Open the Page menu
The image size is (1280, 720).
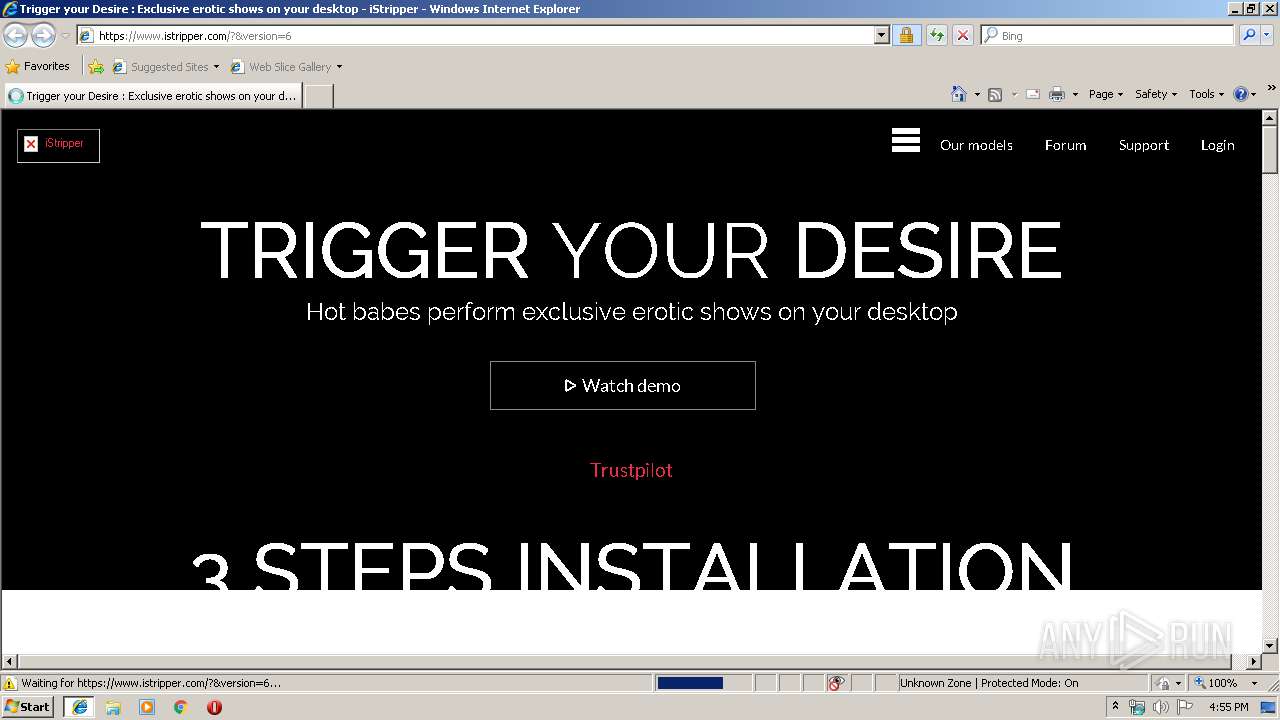pos(1106,94)
